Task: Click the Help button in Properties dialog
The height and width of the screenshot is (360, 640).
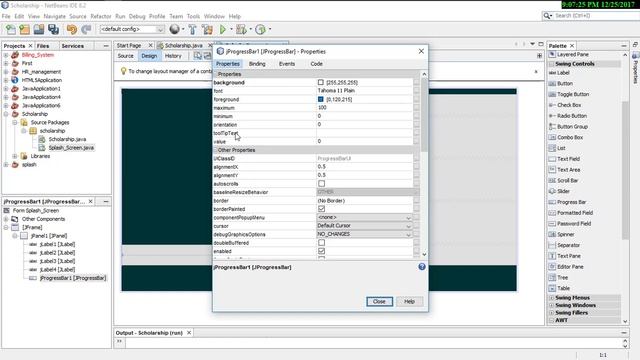Action: [409, 301]
